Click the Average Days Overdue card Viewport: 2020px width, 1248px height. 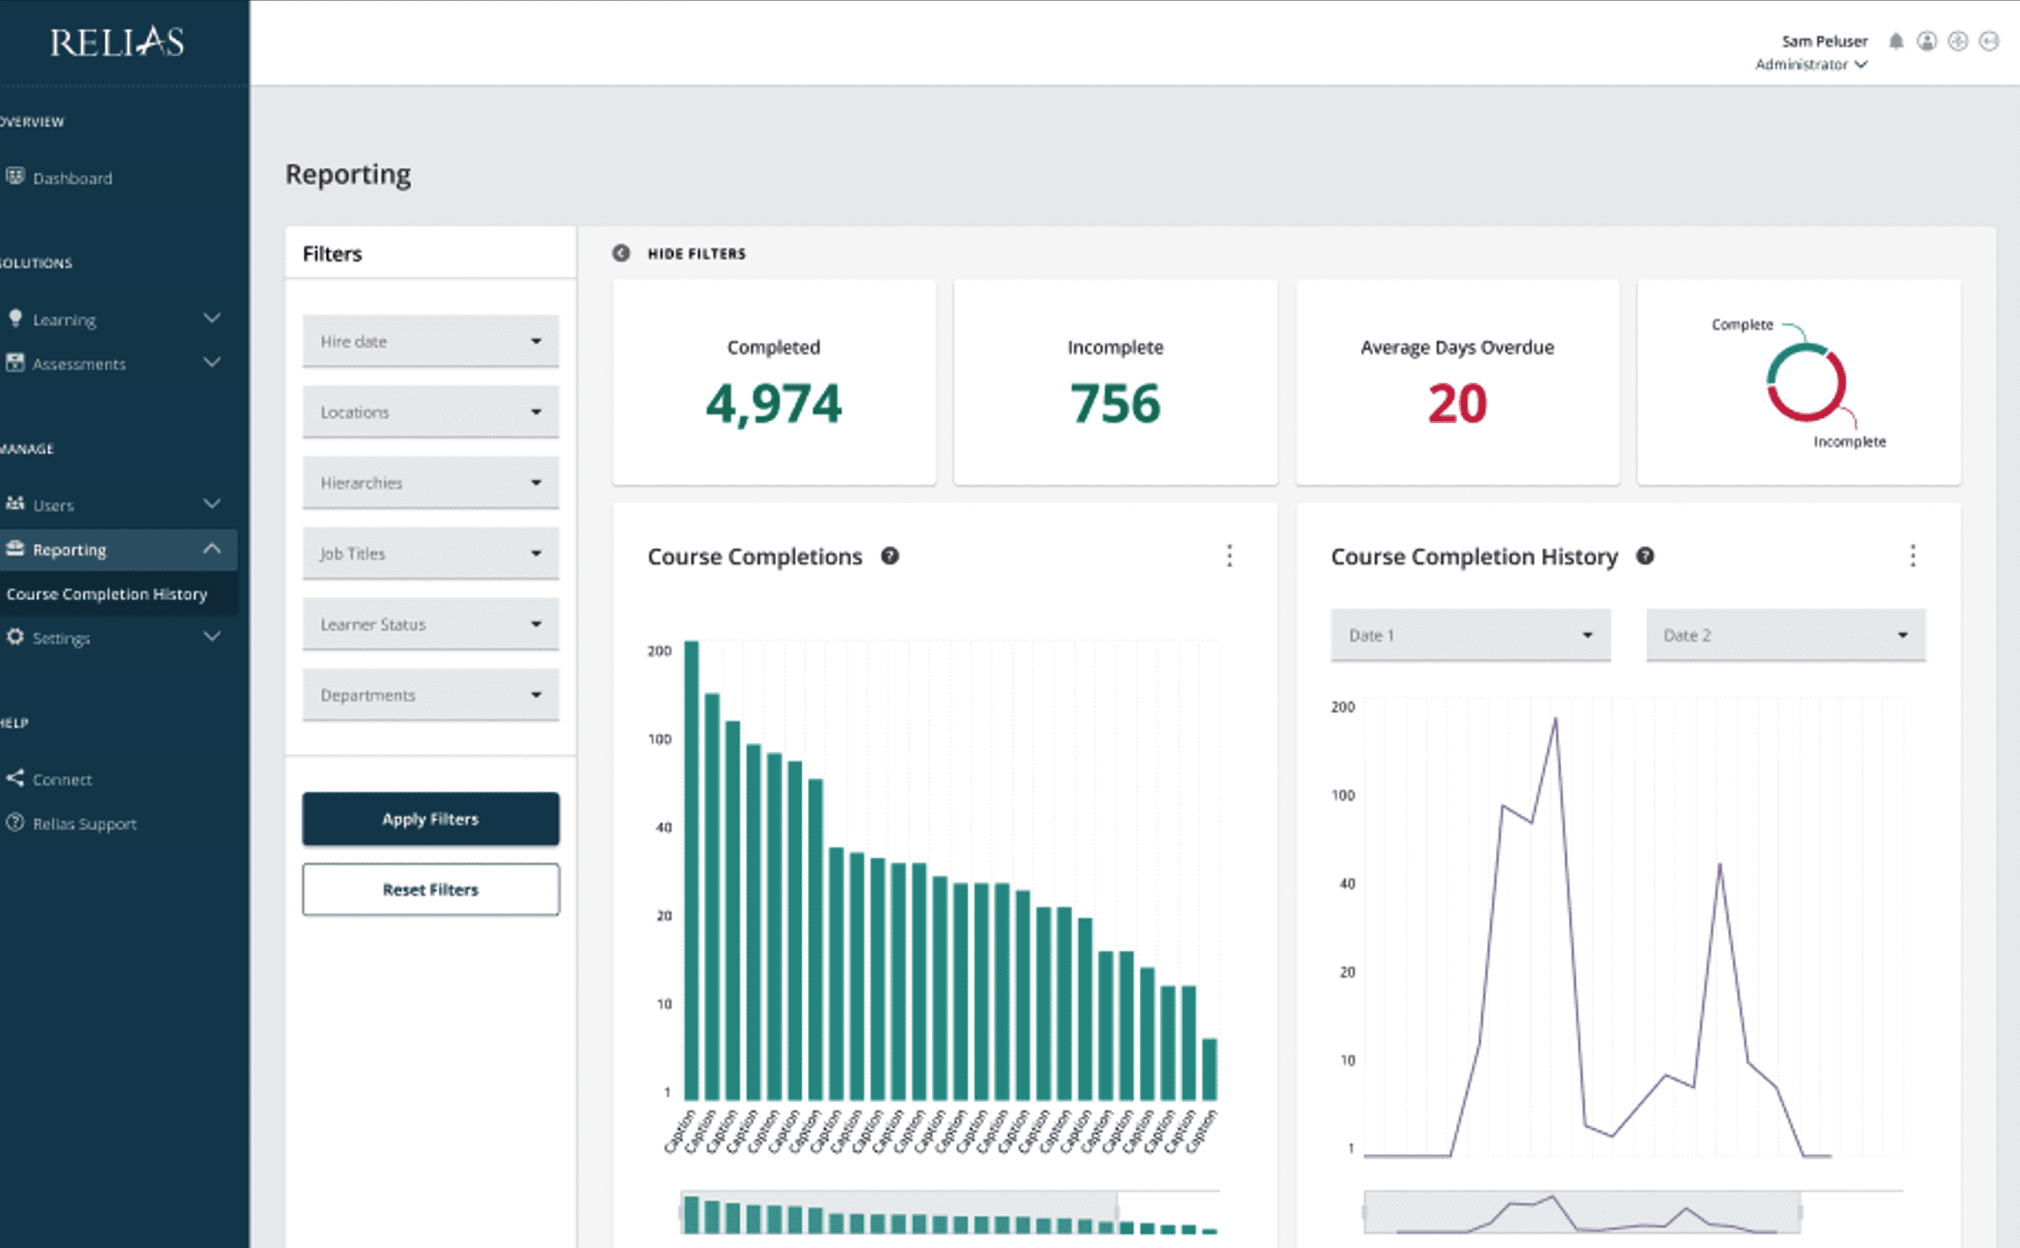point(1457,383)
